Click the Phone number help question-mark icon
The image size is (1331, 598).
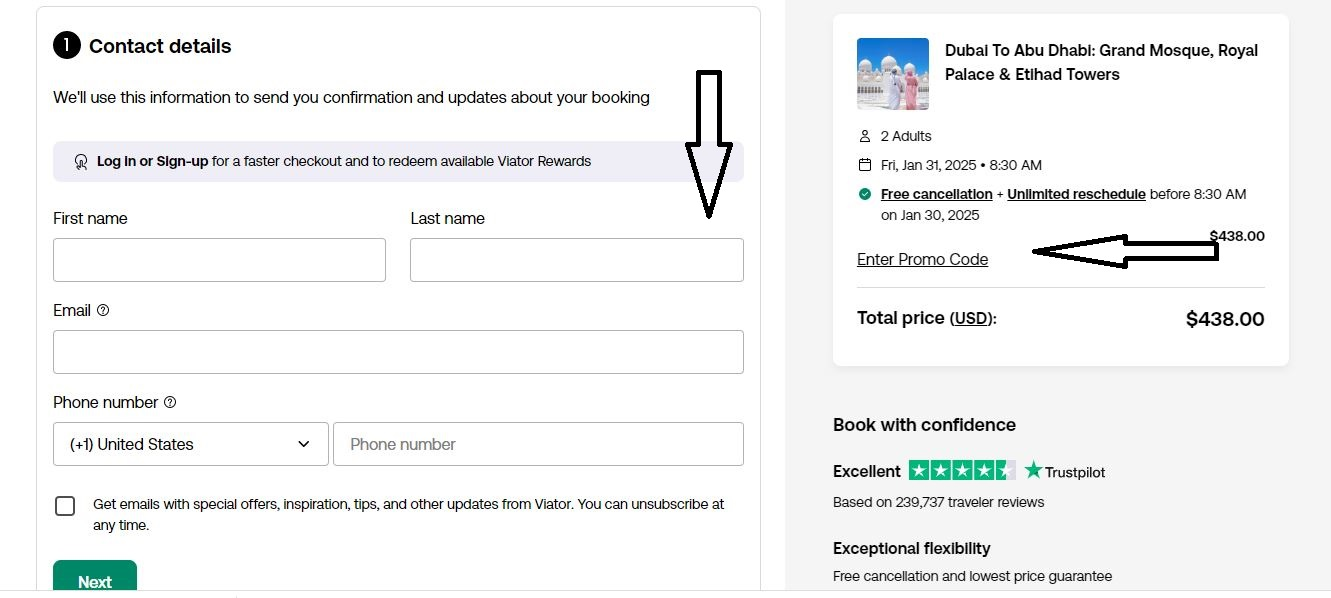click(x=170, y=402)
